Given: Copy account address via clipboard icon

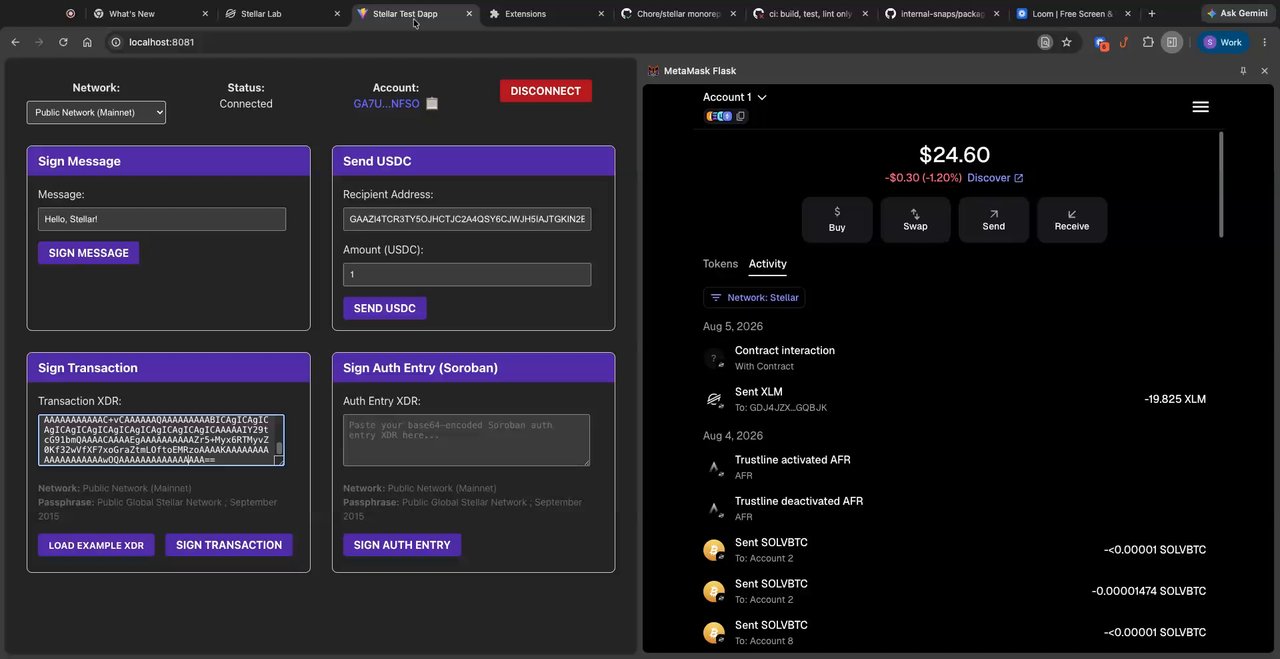Looking at the screenshot, I should tap(432, 103).
